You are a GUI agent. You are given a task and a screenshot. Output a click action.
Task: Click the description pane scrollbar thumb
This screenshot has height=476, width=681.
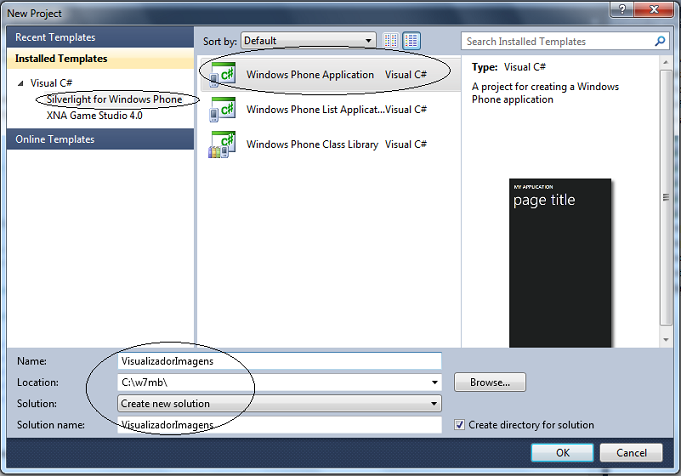[x=665, y=198]
